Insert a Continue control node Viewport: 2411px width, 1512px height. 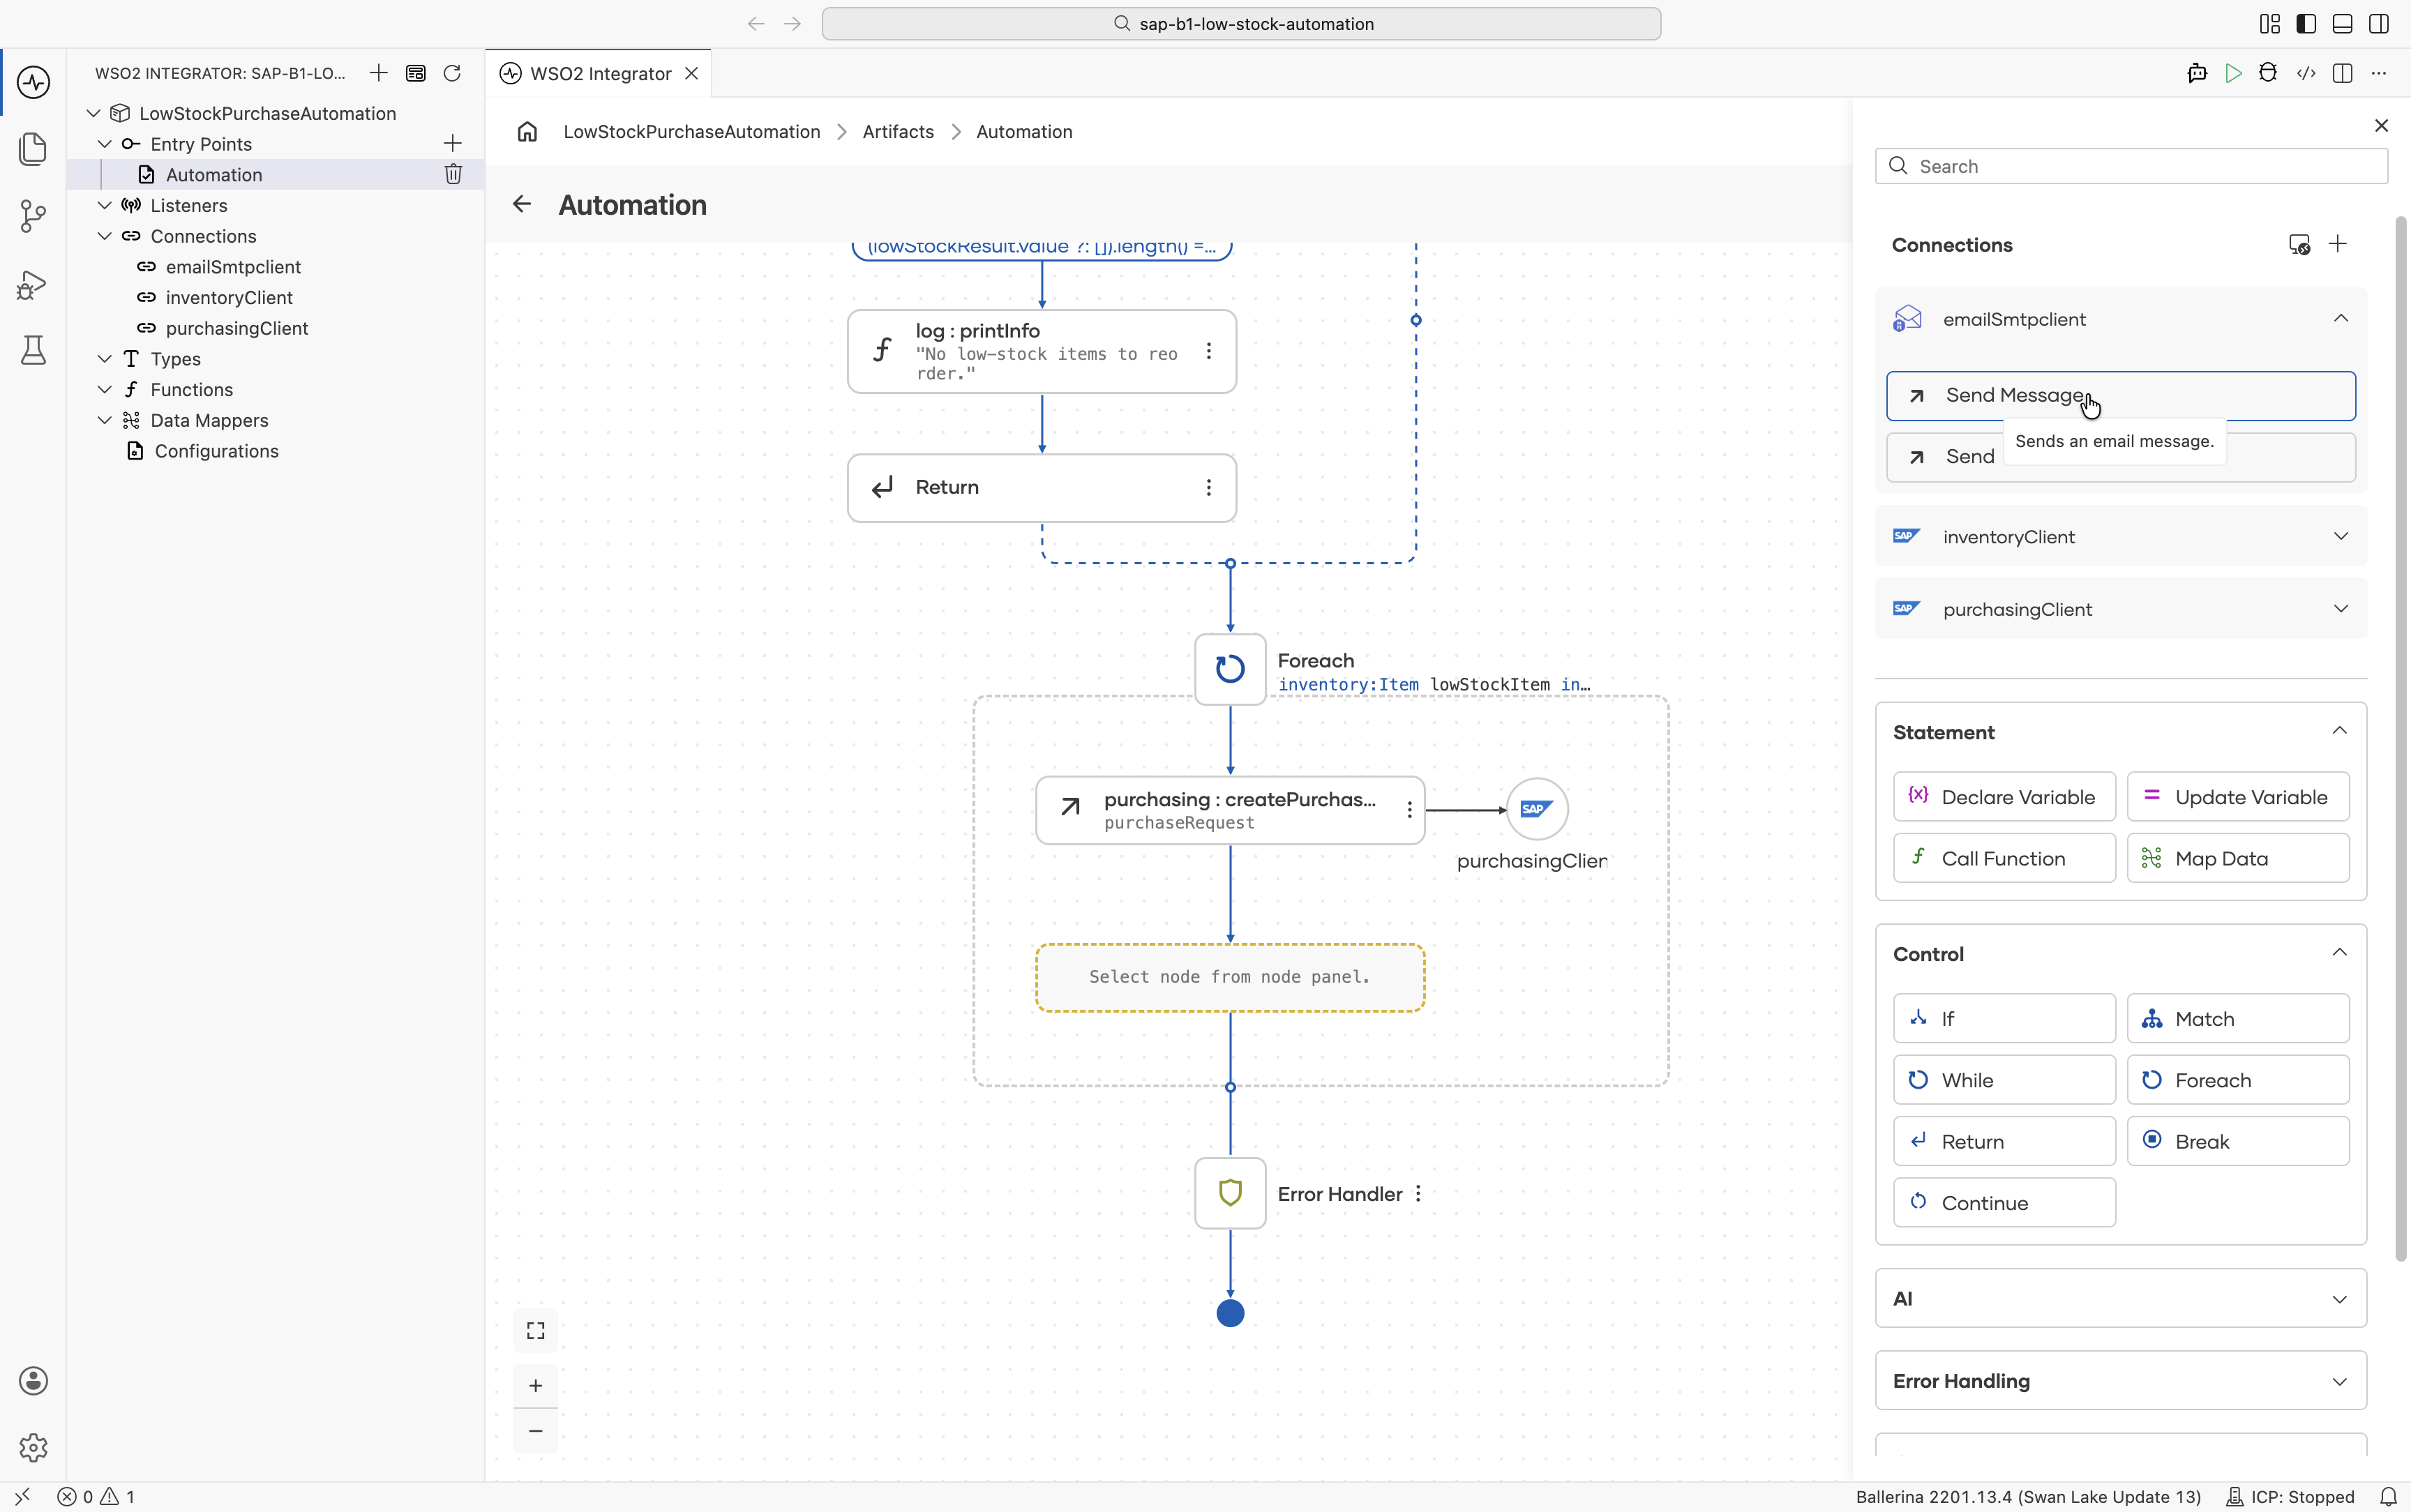[x=2004, y=1202]
